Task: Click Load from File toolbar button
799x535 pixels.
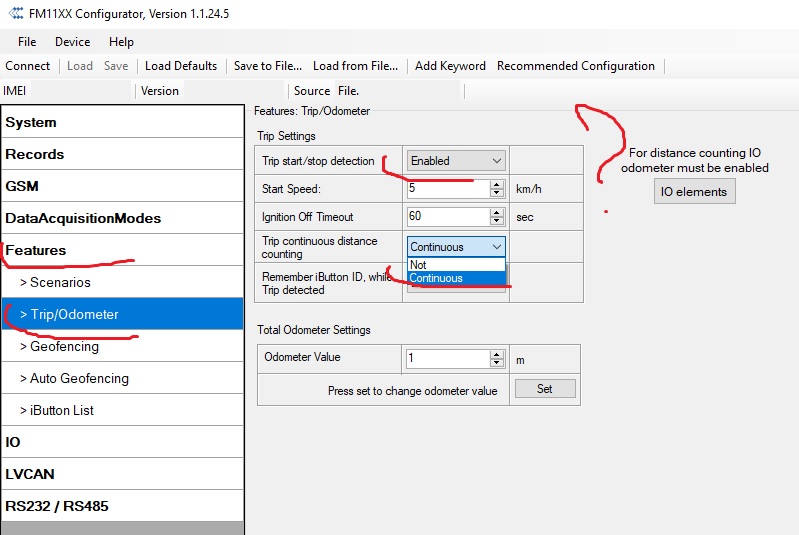Action: 355,66
